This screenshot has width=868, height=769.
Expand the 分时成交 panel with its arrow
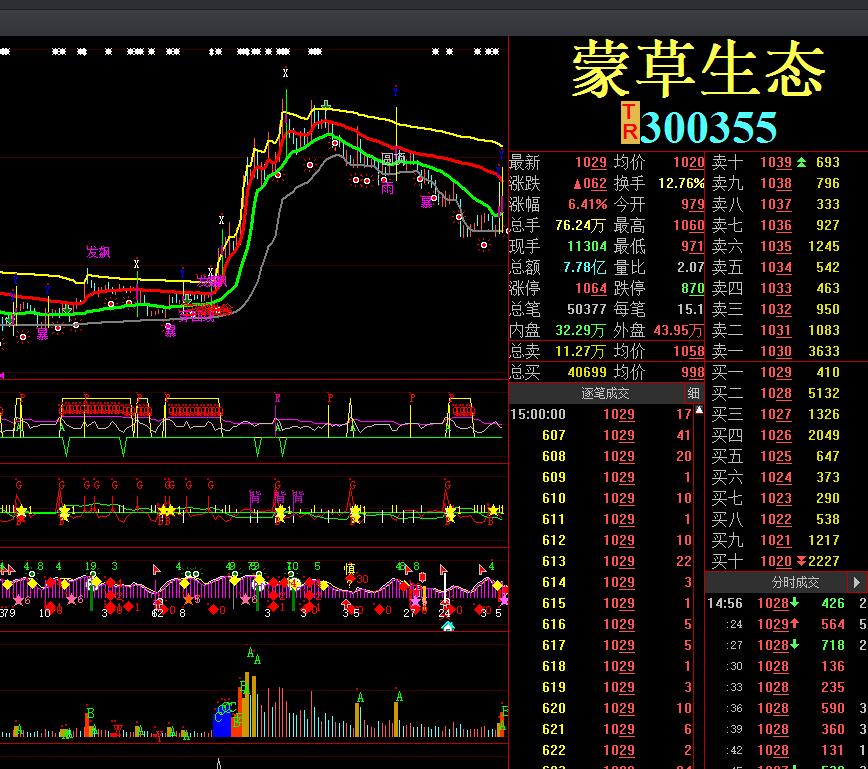pos(856,582)
